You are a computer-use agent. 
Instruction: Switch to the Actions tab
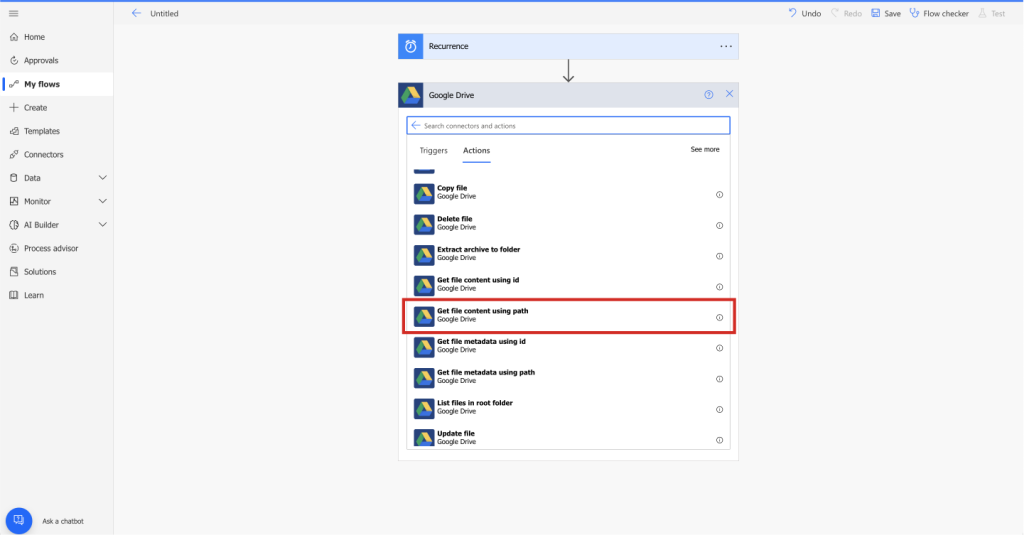(476, 150)
